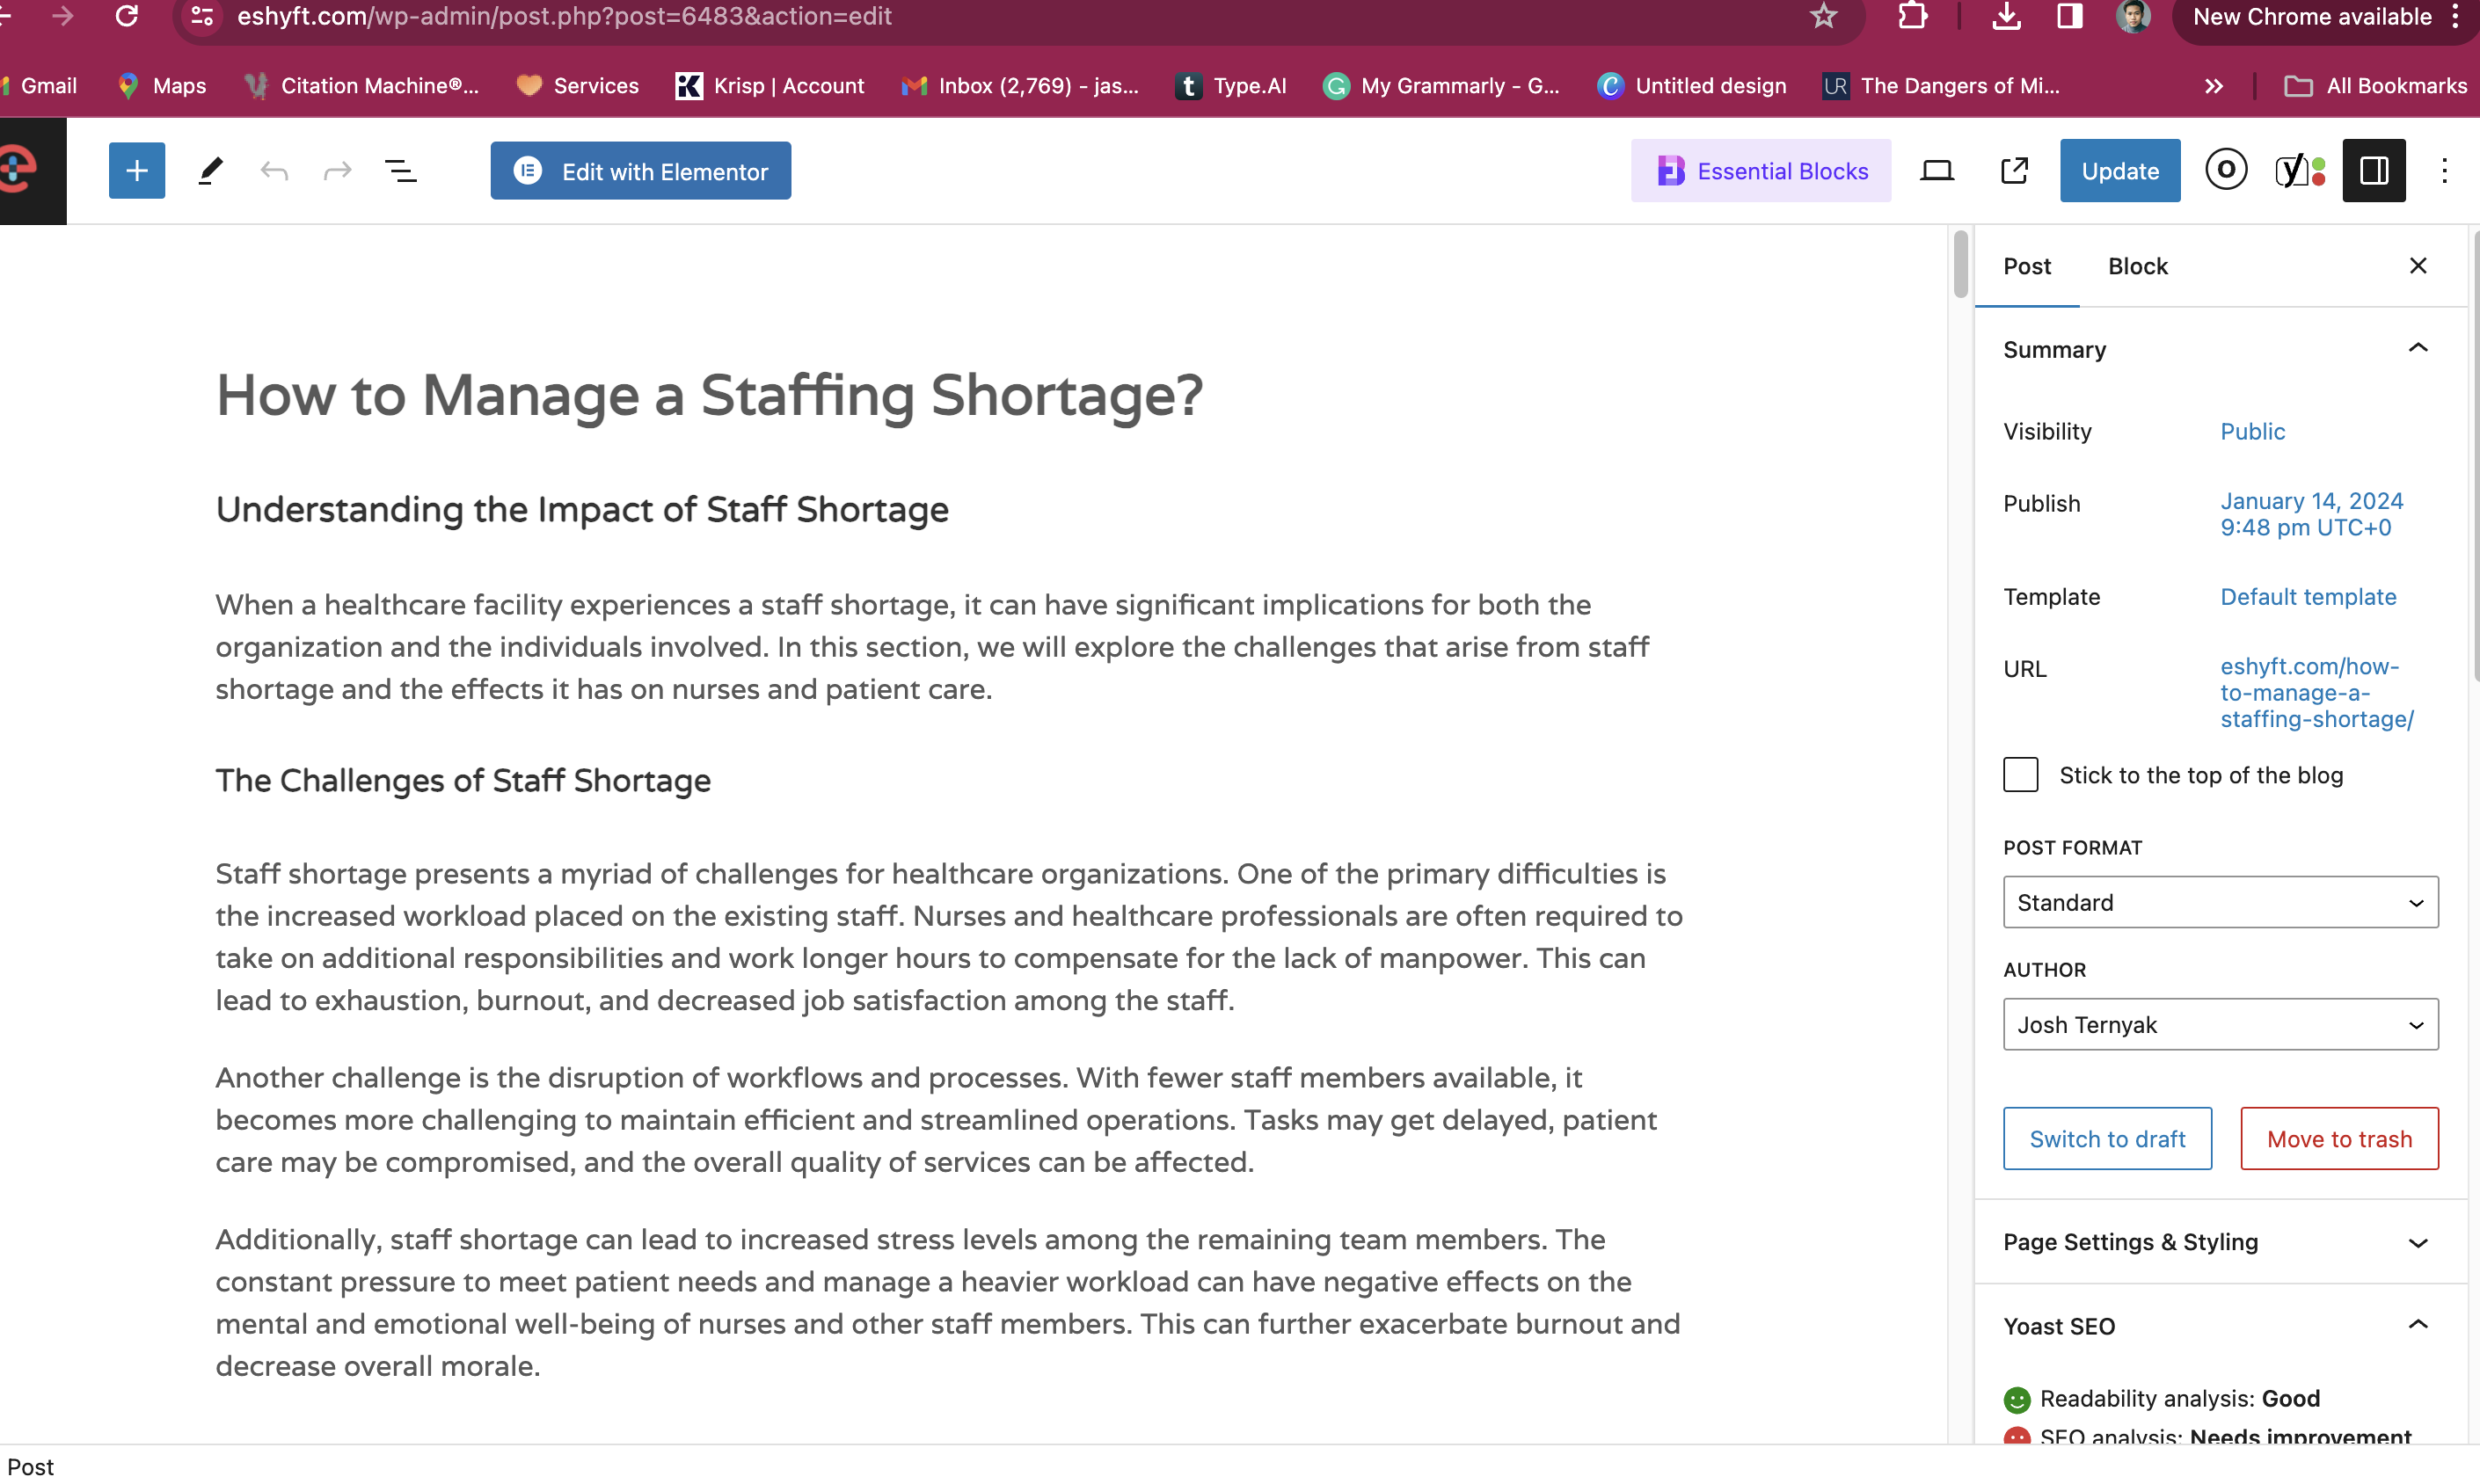
Task: Open the Options three-dot menu
Action: pyautogui.click(x=2444, y=171)
